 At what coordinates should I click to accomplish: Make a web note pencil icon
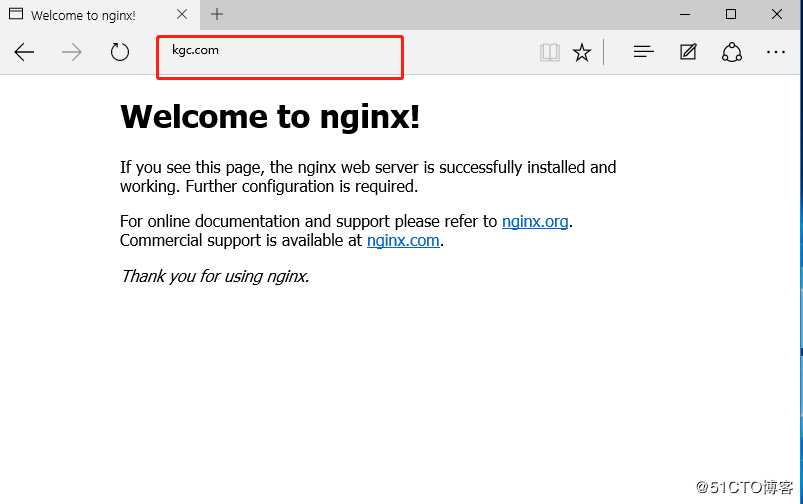pos(688,52)
